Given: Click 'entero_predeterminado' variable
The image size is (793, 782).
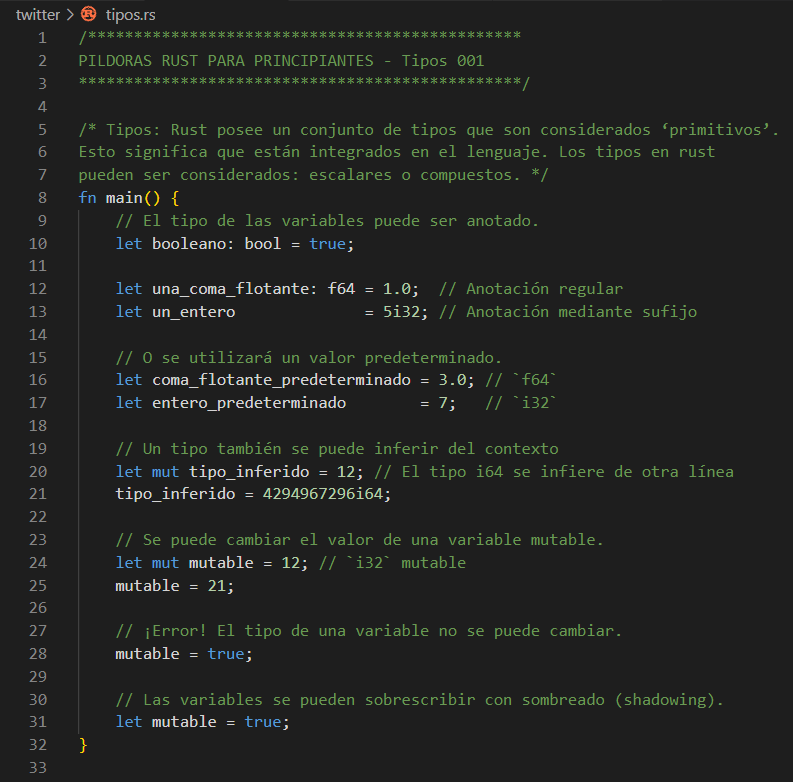Looking at the screenshot, I should tap(249, 403).
